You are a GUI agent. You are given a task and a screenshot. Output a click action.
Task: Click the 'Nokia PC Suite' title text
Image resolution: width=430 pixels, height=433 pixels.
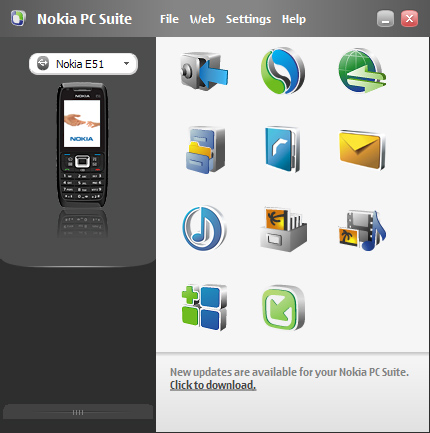pos(84,19)
